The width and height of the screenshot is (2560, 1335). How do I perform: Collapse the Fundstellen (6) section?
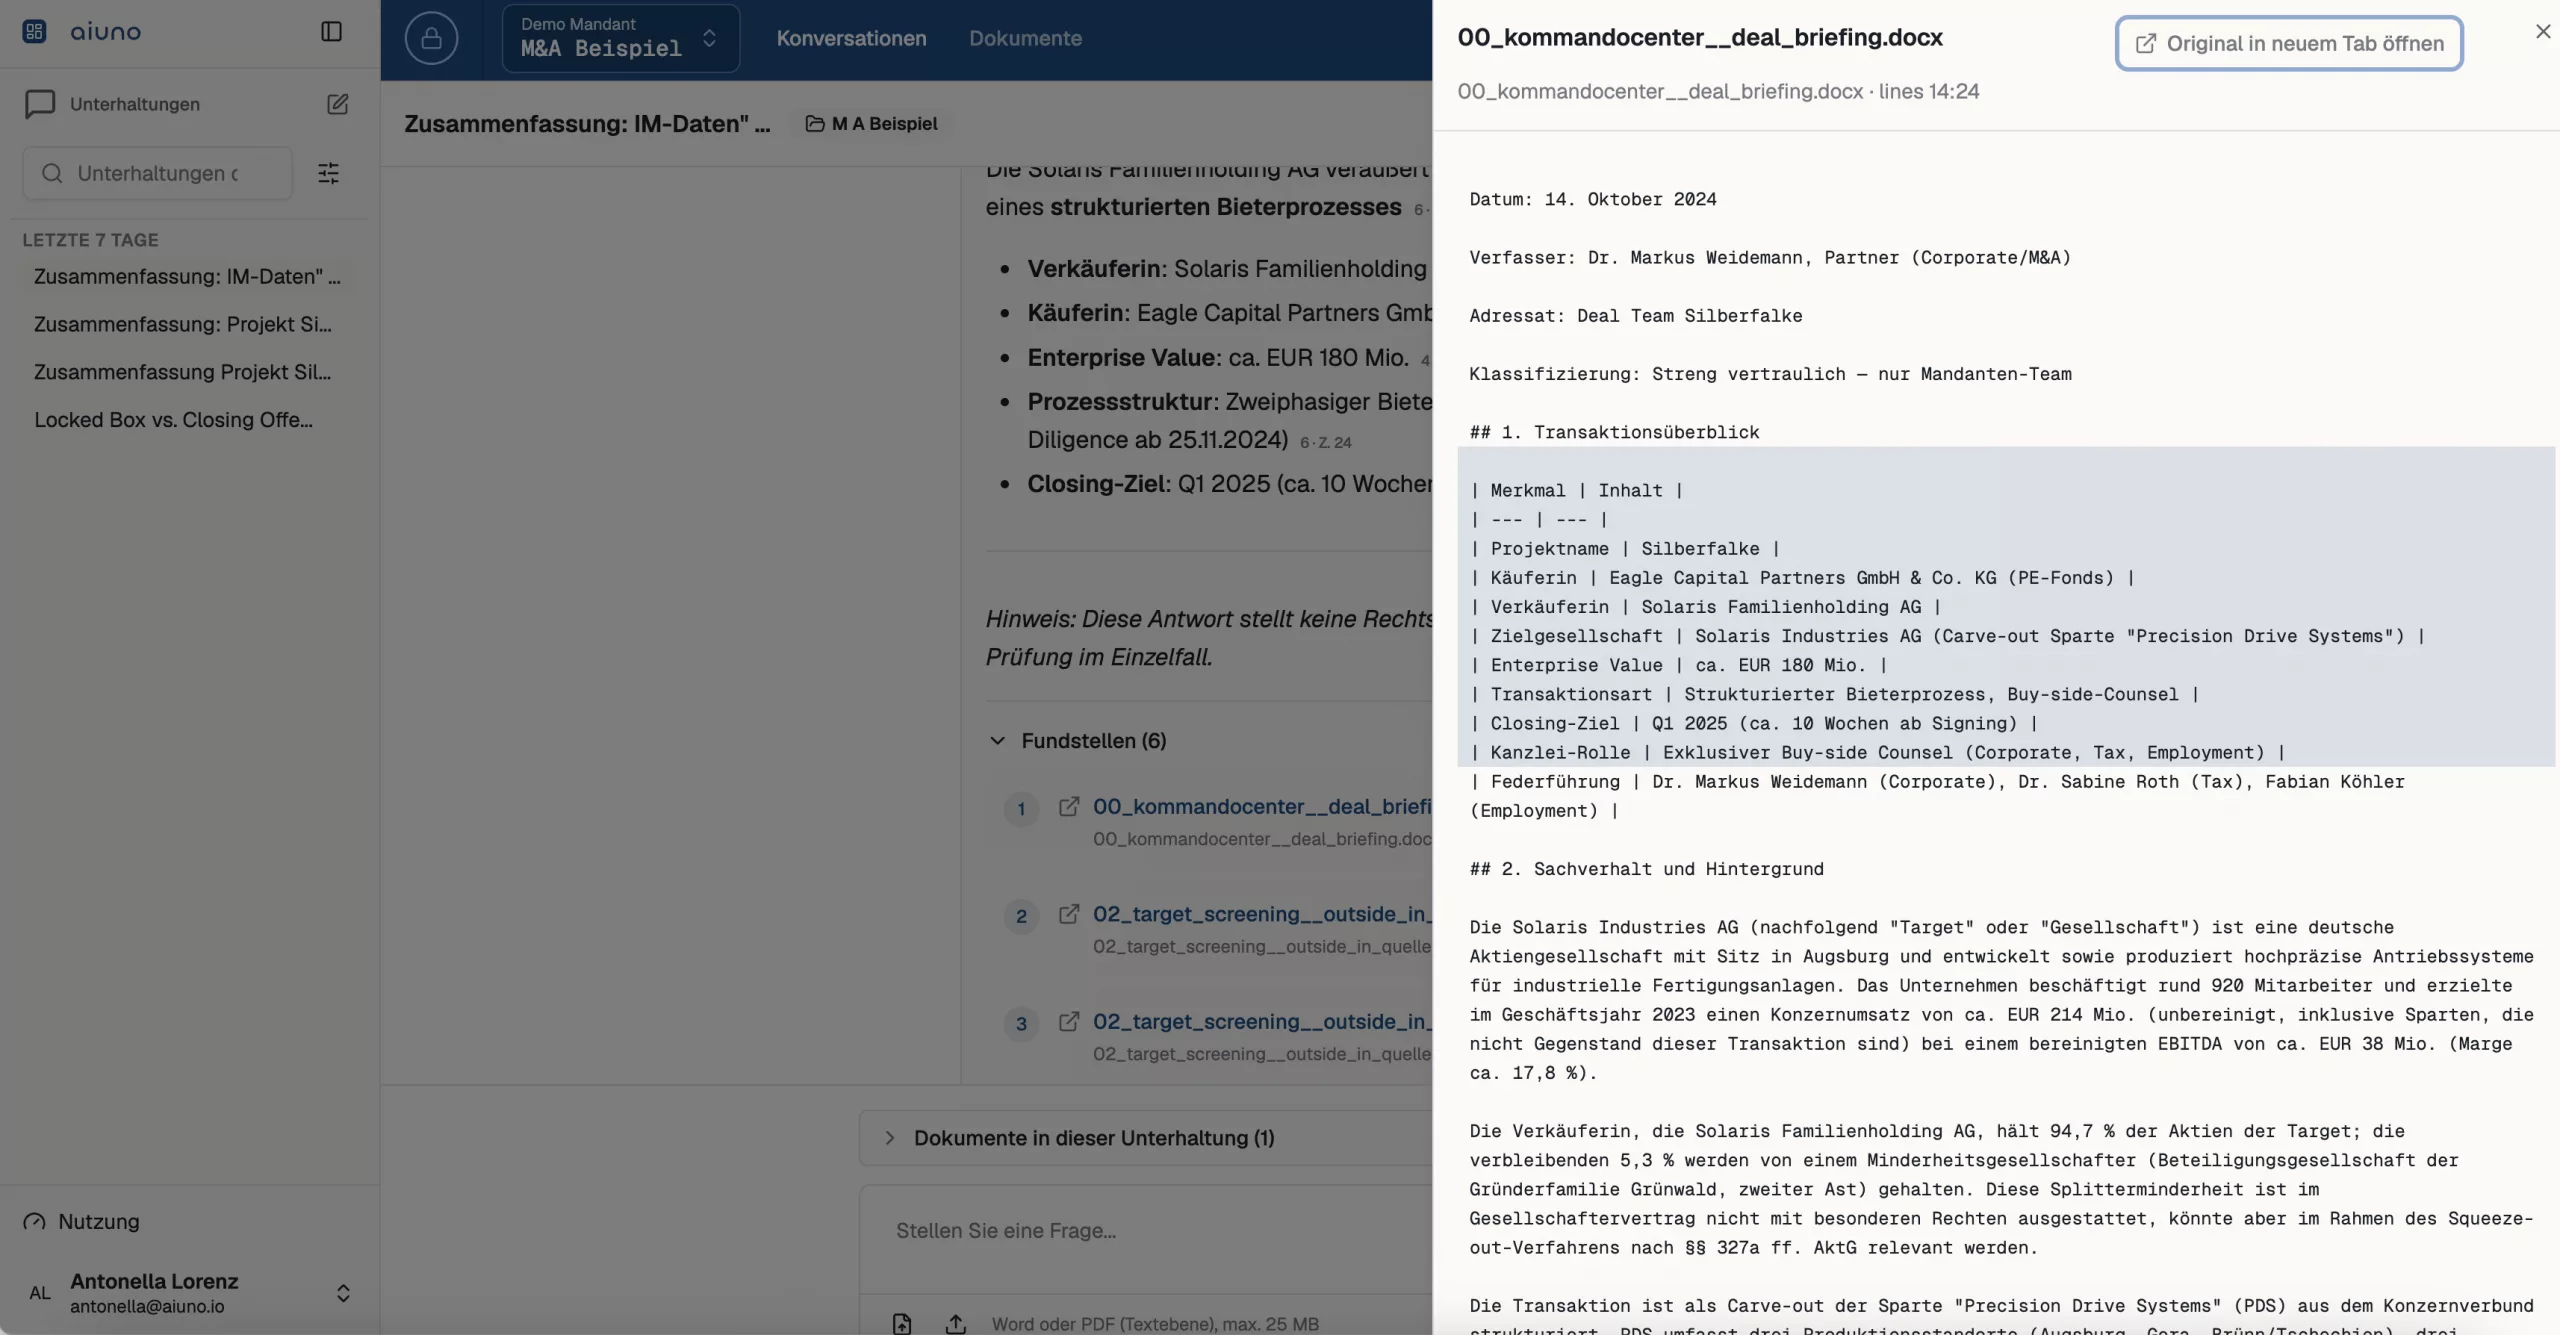coord(1077,741)
